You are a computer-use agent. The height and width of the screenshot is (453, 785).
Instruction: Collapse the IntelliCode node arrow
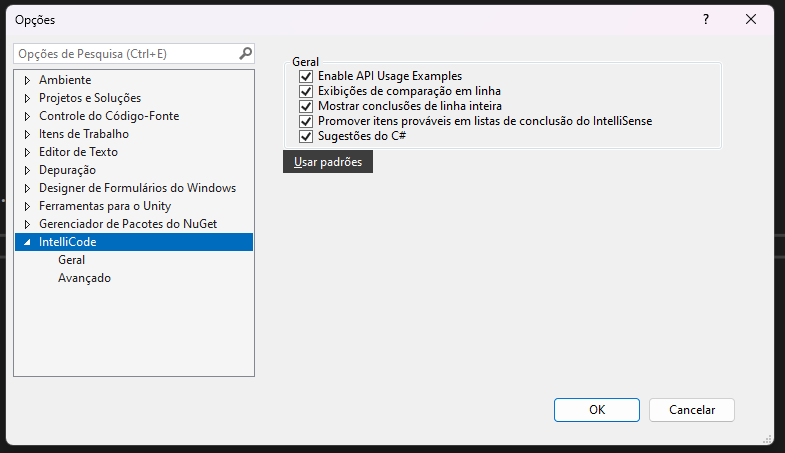click(28, 242)
